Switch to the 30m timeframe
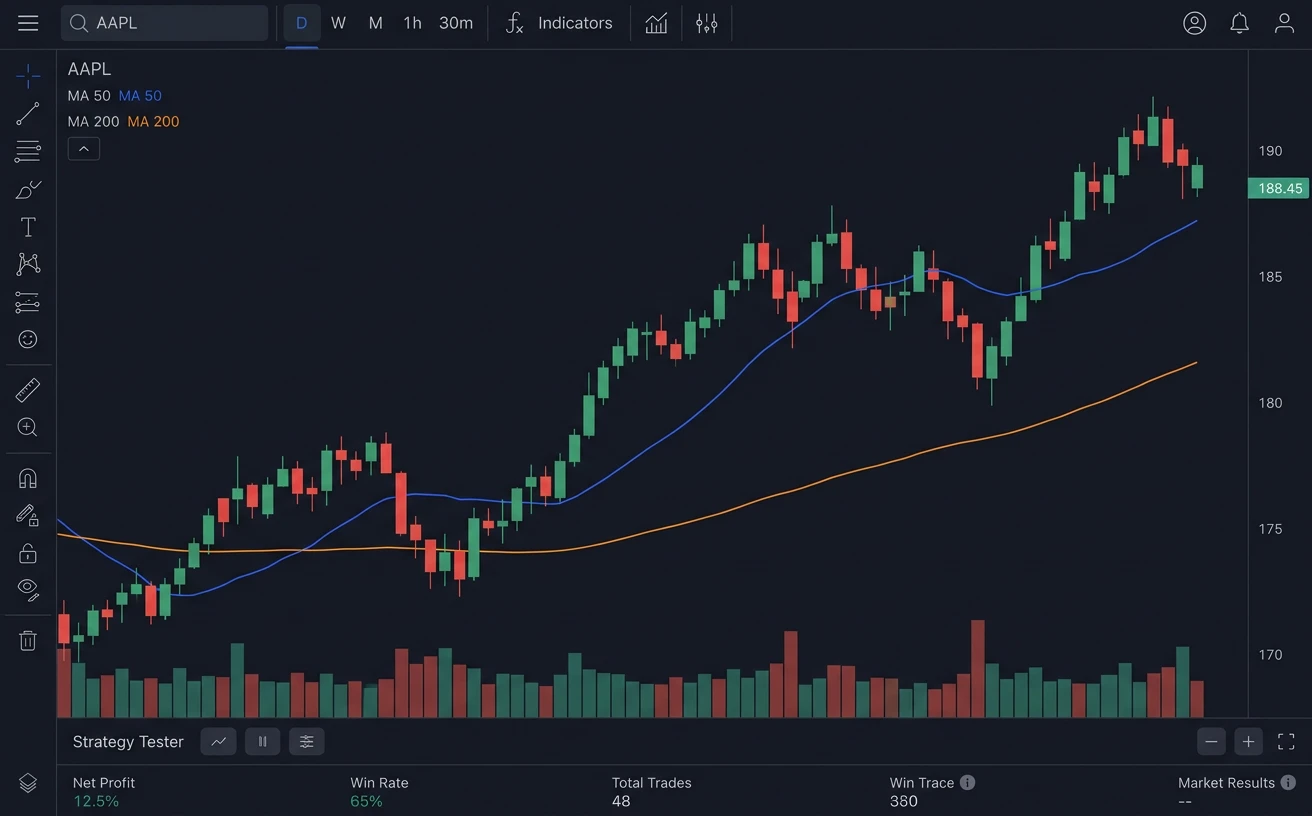This screenshot has width=1312, height=816. pos(456,23)
